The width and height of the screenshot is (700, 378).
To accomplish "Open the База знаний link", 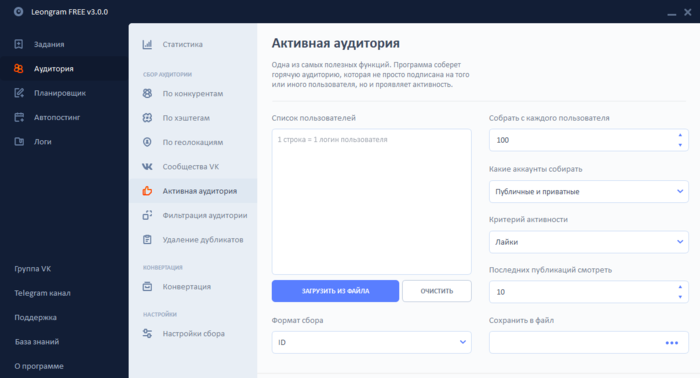I will pos(37,342).
